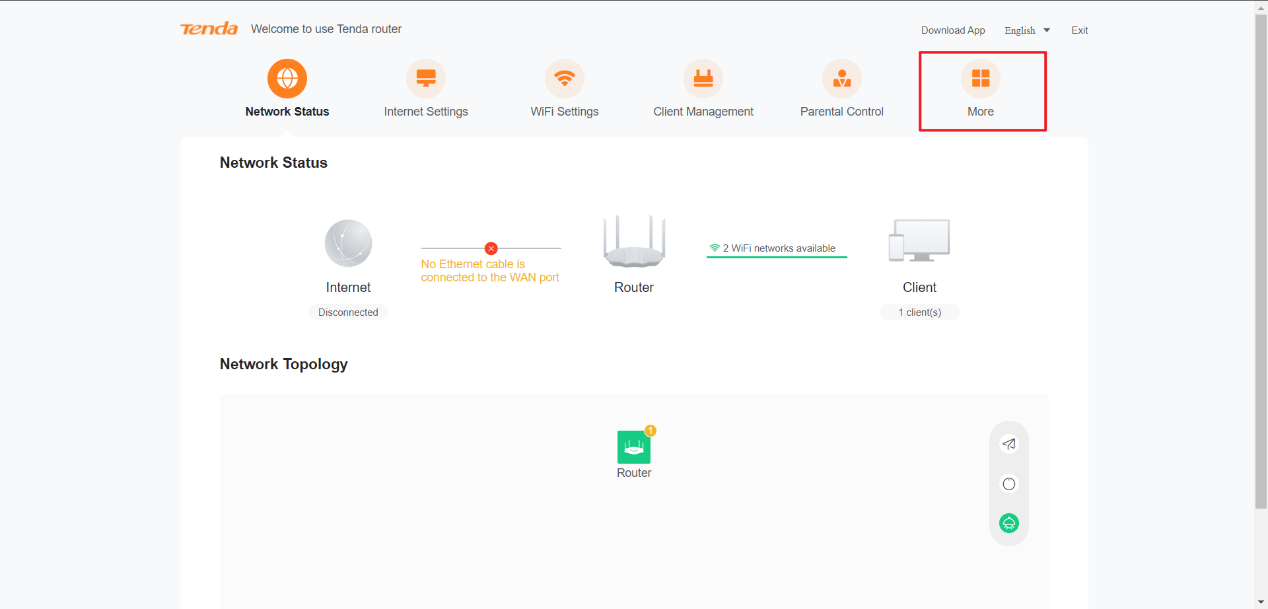Click the paper plane icon in topology
This screenshot has height=609, width=1268.
coord(1009,445)
